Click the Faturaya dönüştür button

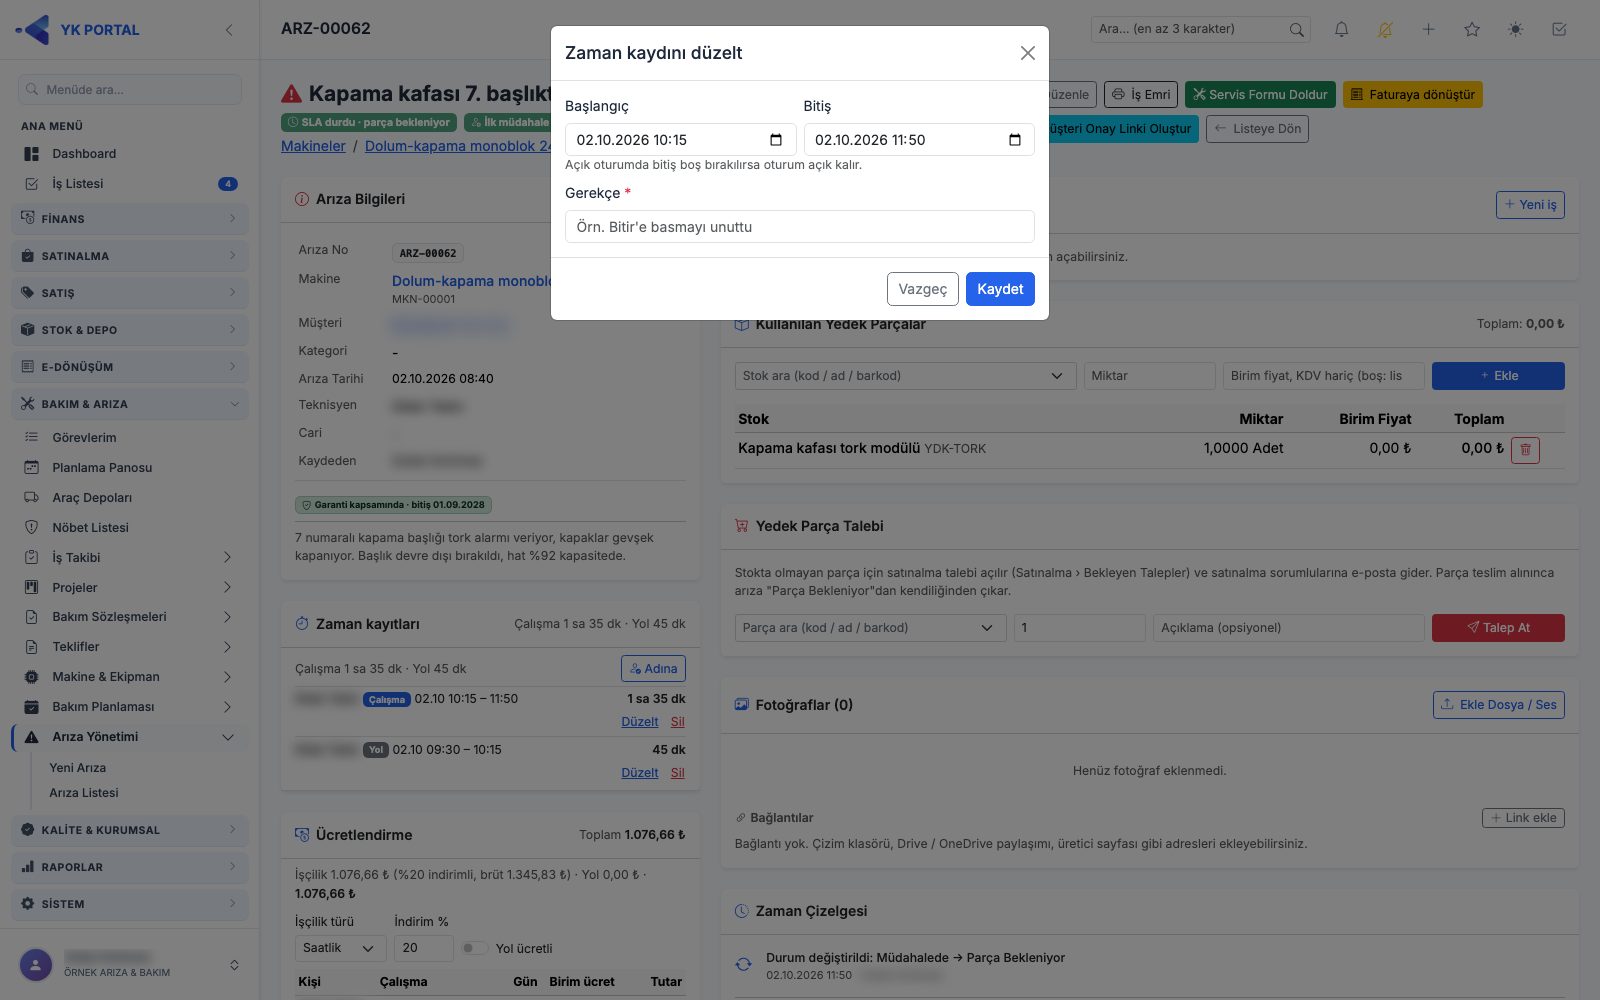pyautogui.click(x=1412, y=95)
